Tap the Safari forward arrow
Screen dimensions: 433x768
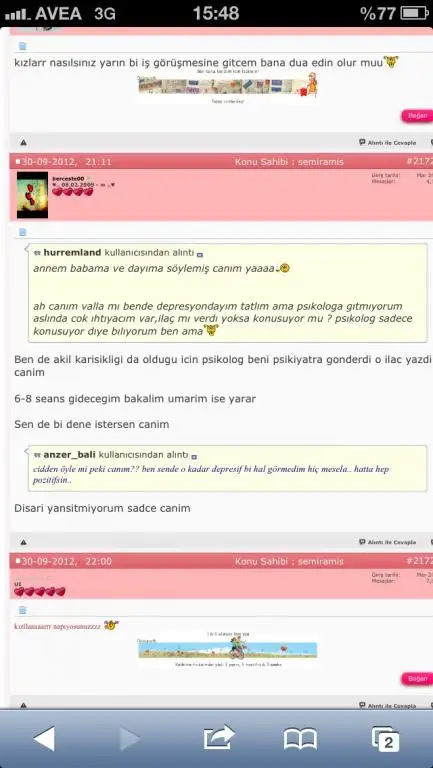(x=129, y=739)
